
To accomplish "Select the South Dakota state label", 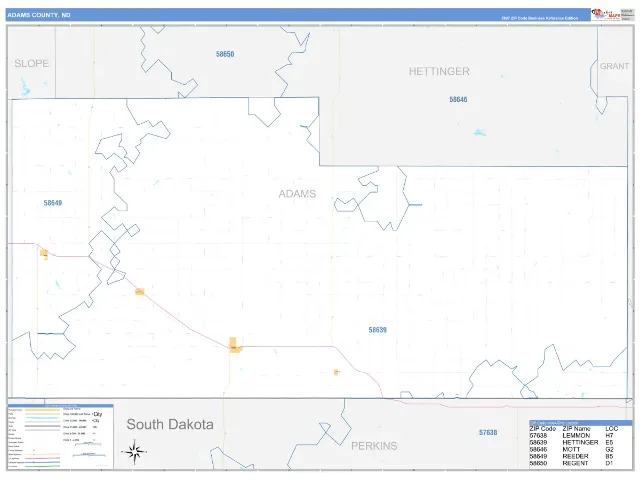I will tap(170, 424).
